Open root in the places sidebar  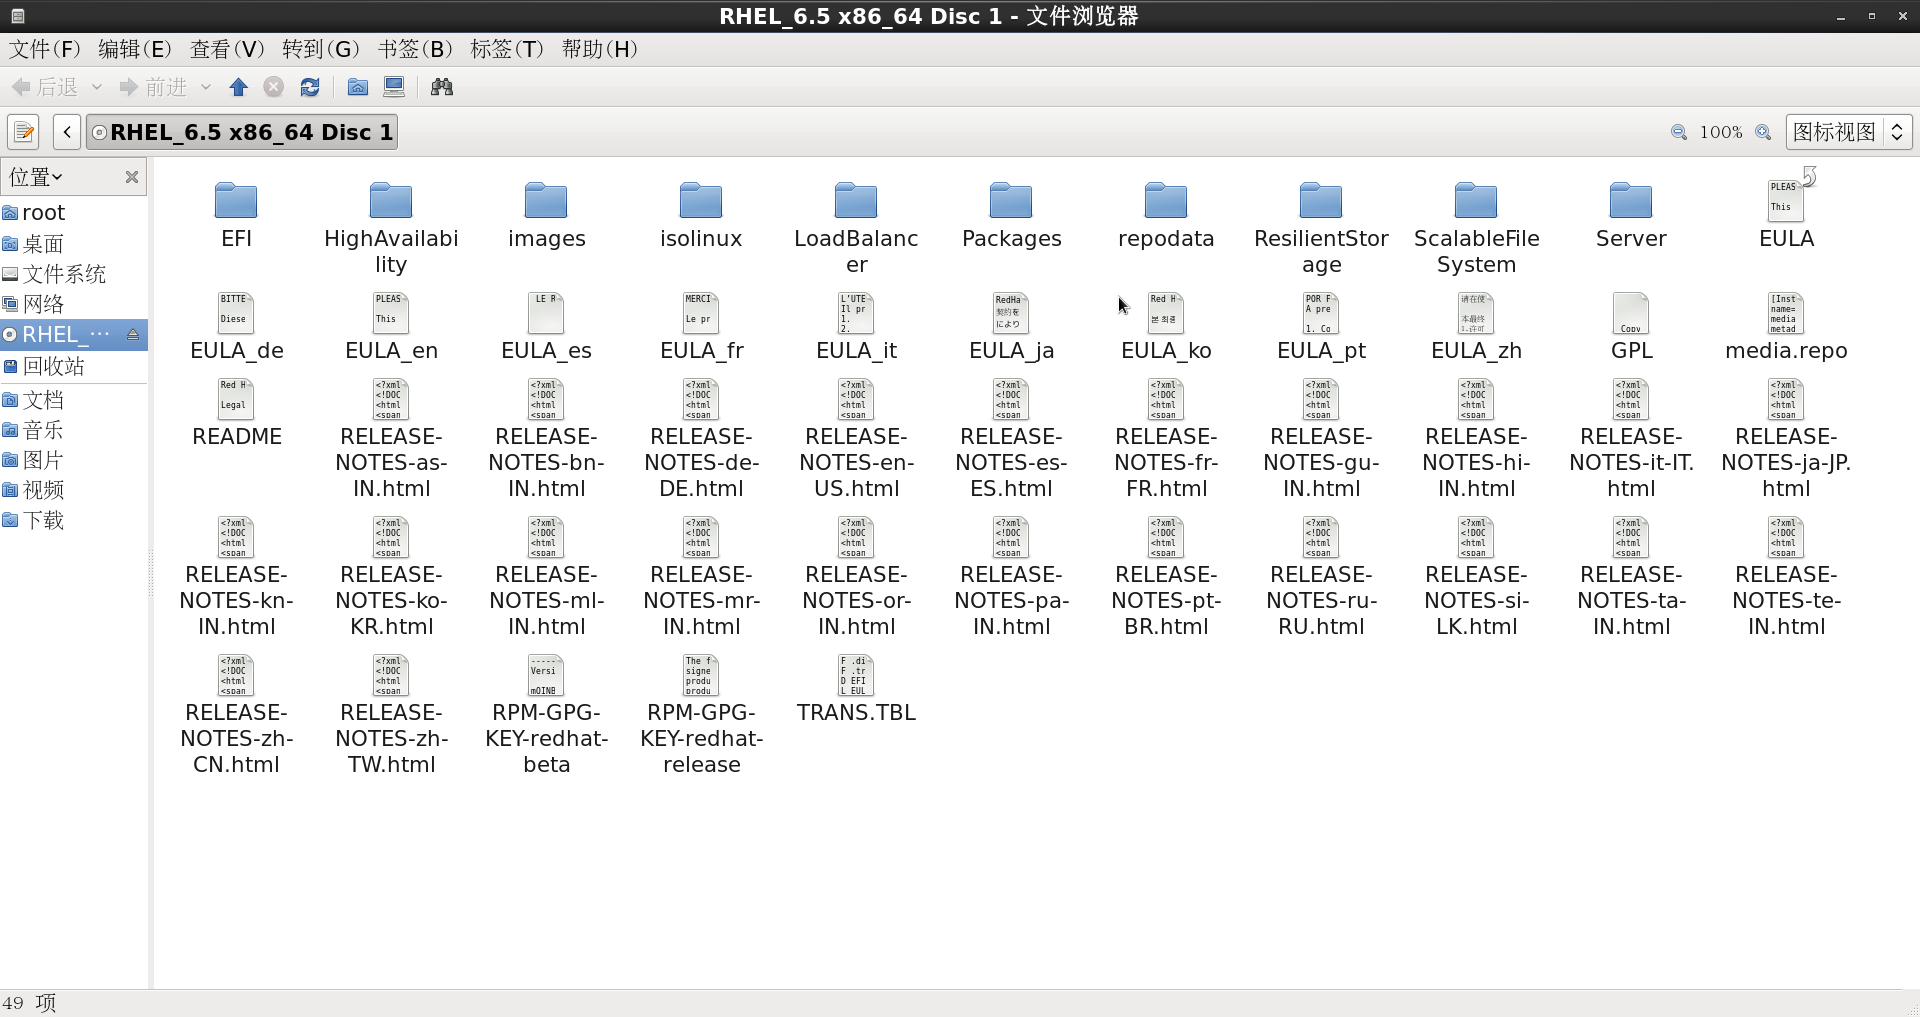(74, 213)
